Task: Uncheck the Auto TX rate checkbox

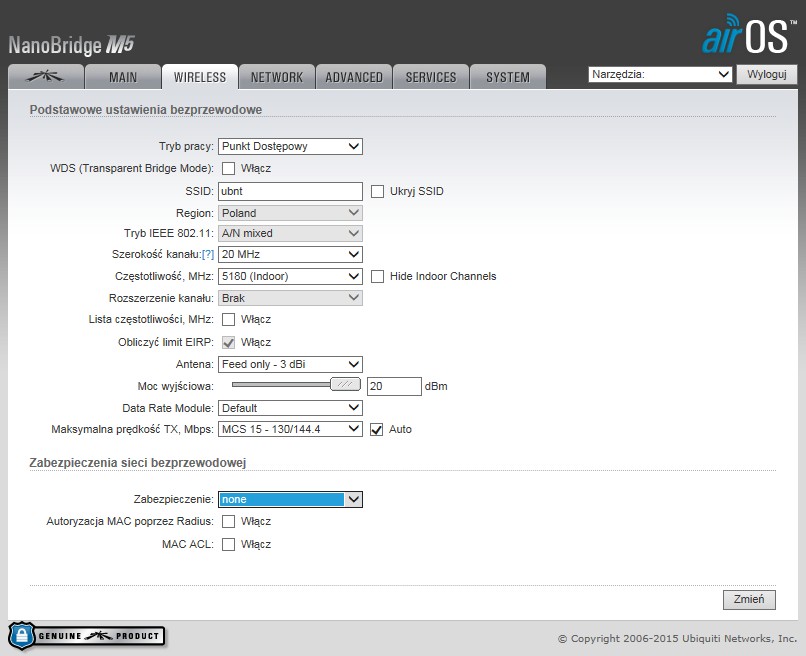Action: click(376, 429)
